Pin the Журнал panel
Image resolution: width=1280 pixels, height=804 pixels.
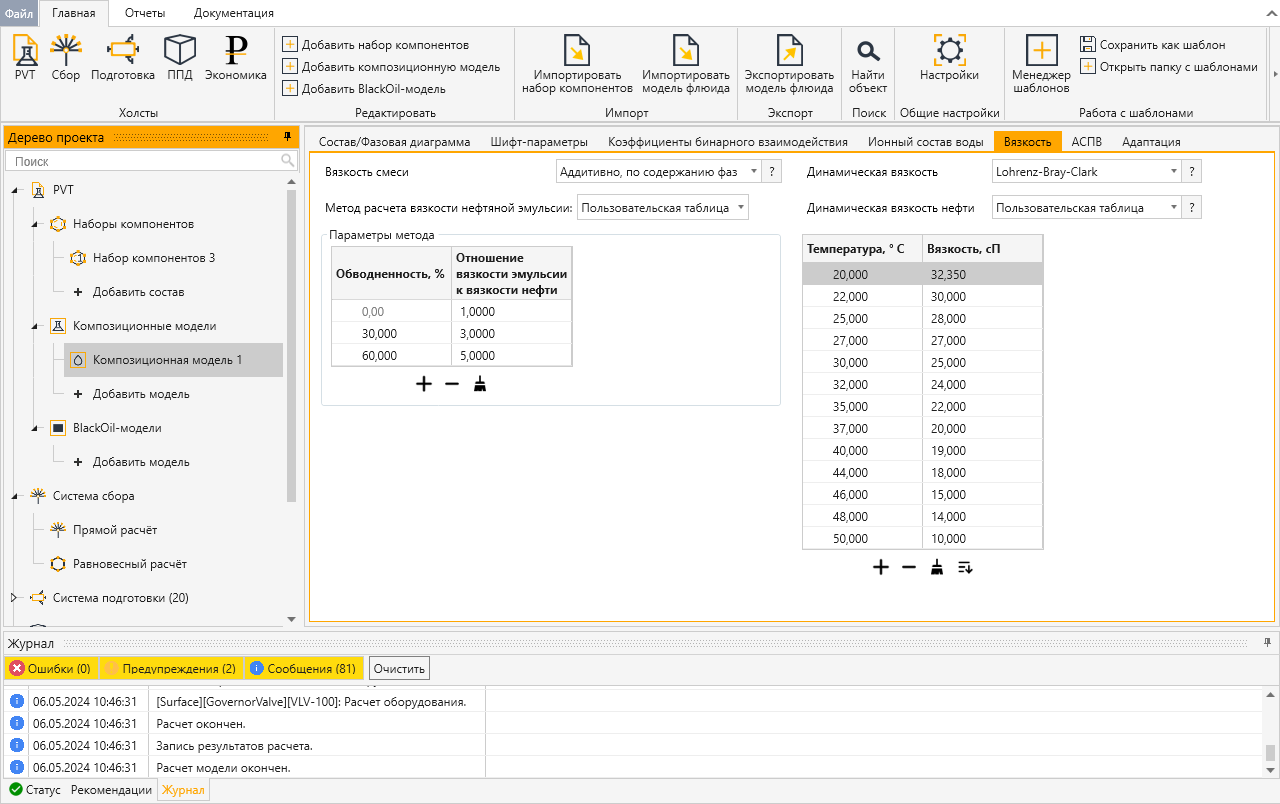pos(1268,642)
